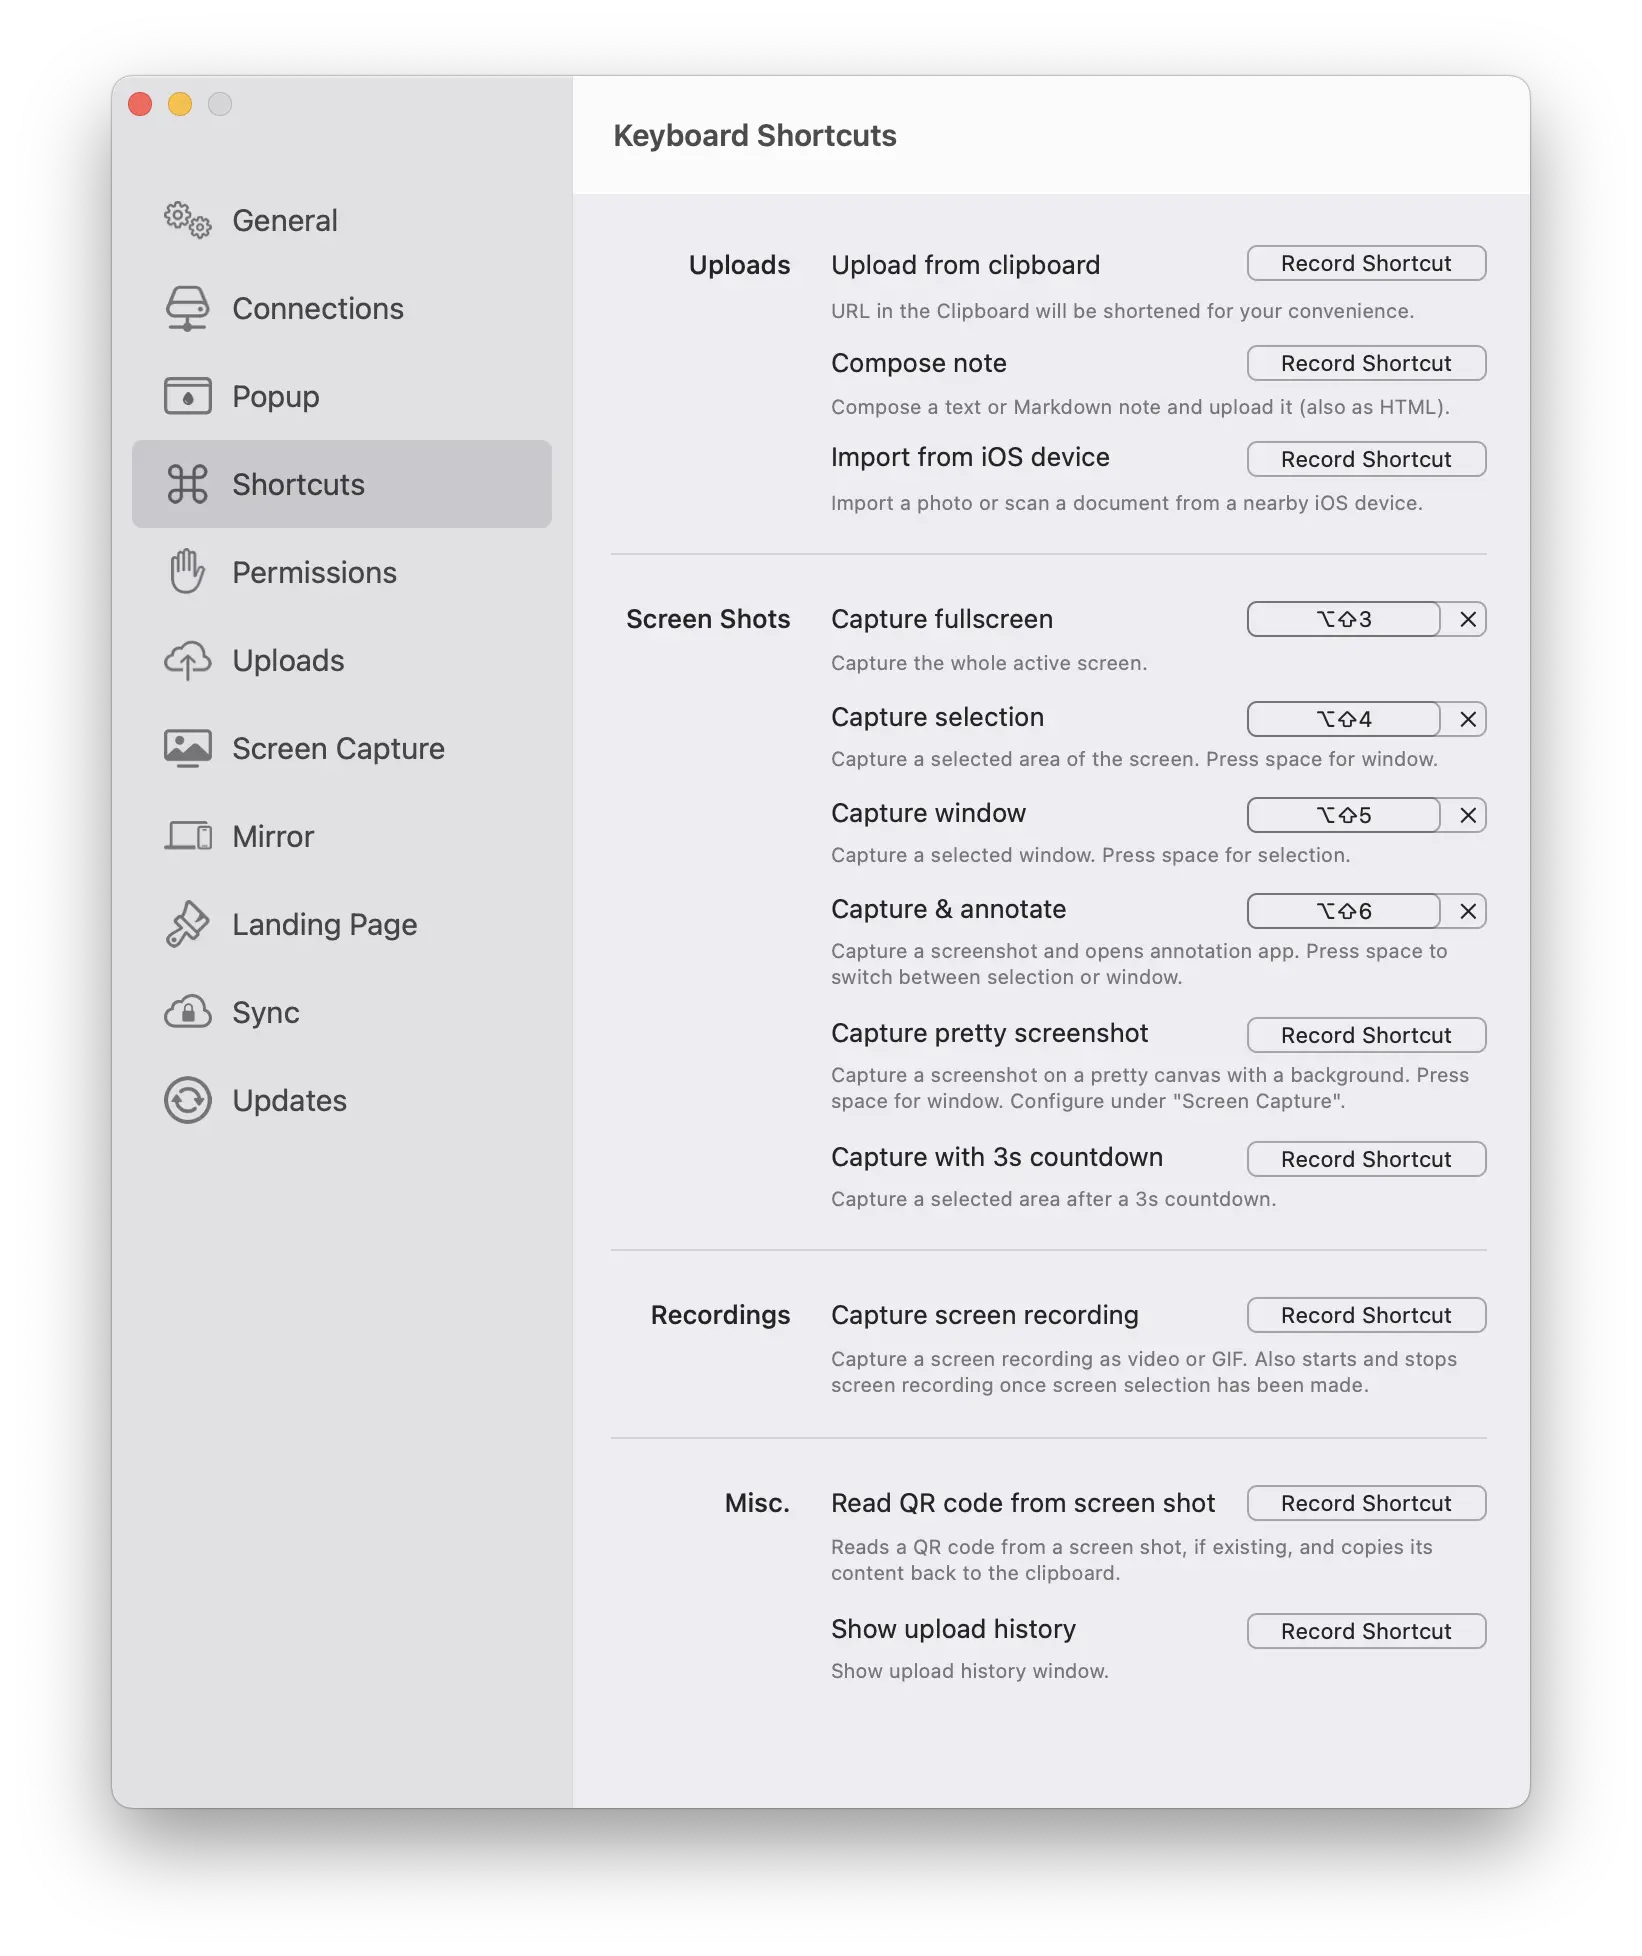
Task: Clear the Capture fullscreen shortcut
Action: tap(1467, 619)
